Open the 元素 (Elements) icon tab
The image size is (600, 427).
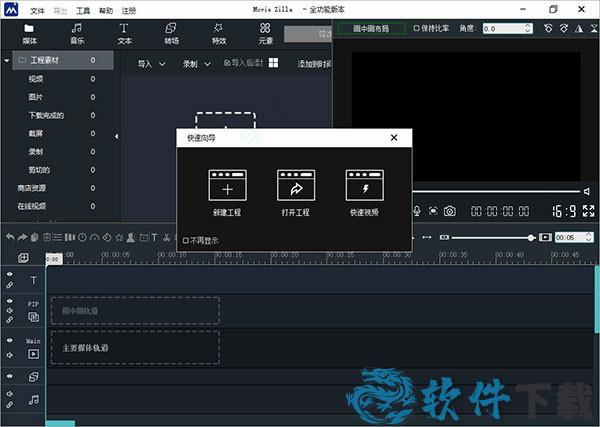coord(265,33)
